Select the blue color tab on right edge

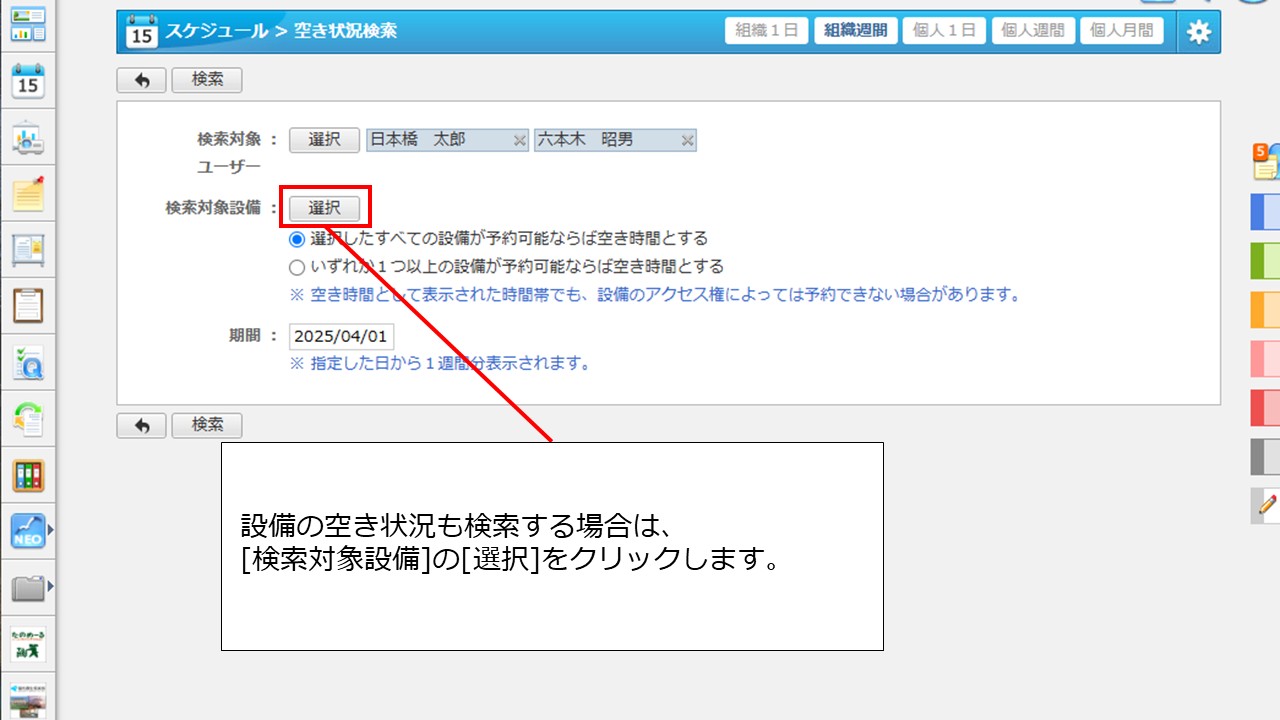pyautogui.click(x=1266, y=212)
